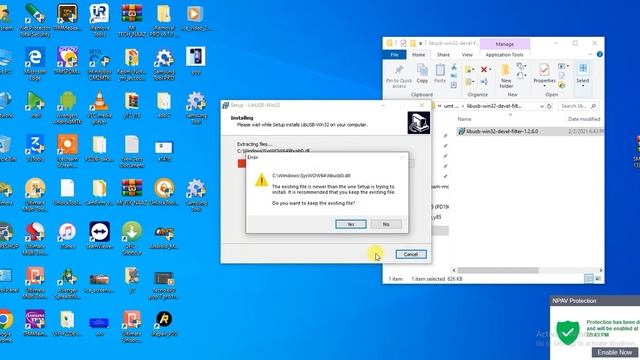Screen dimensions: 640x360
Task: Click the red Delete X icon
Action: pos(484,70)
